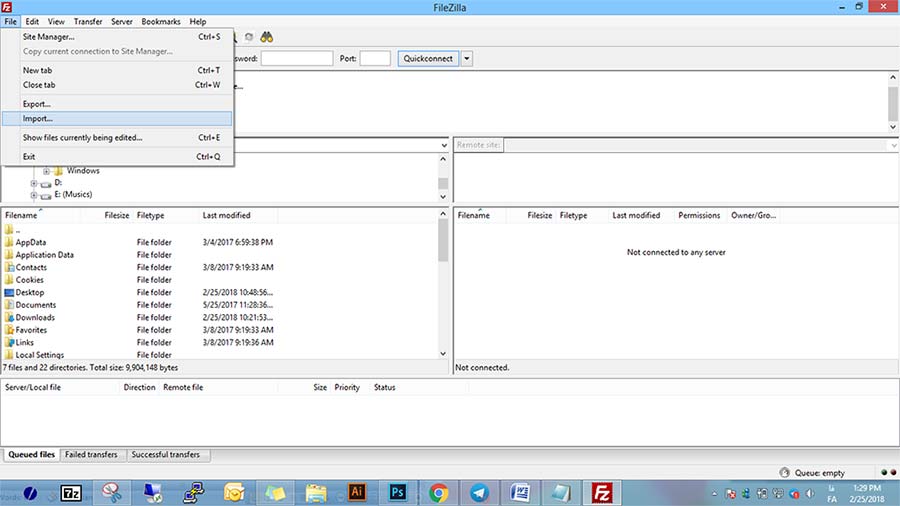Select the Local Settings folder row
The width and height of the screenshot is (900, 506).
point(220,355)
